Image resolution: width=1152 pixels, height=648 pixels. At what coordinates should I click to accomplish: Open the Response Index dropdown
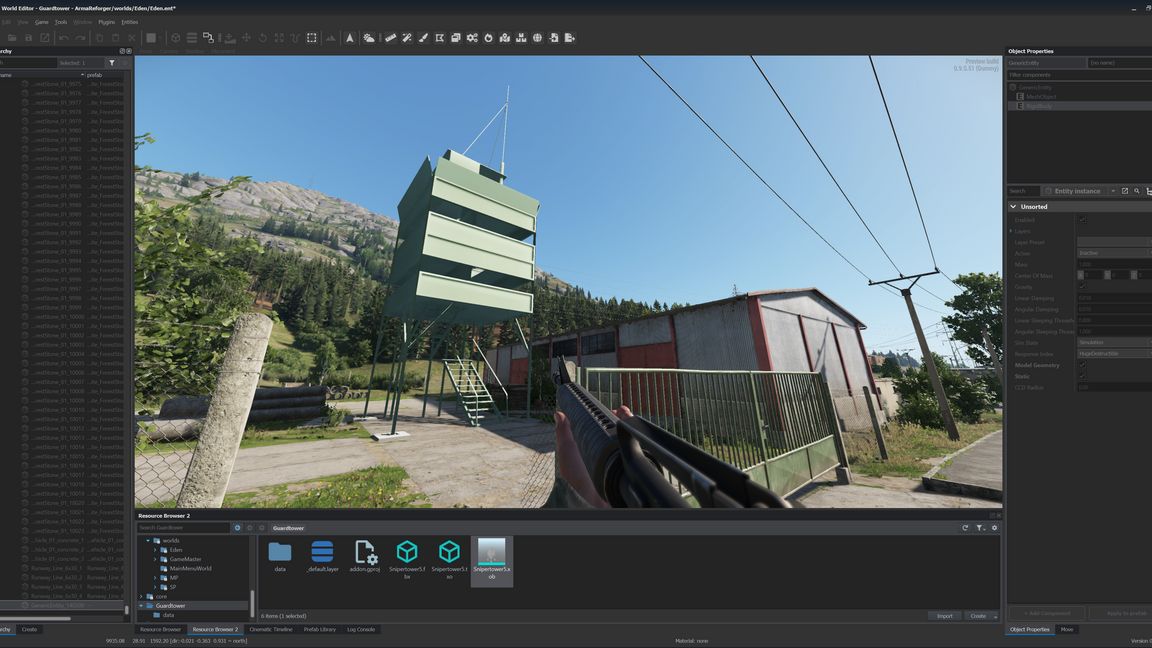coord(1113,354)
